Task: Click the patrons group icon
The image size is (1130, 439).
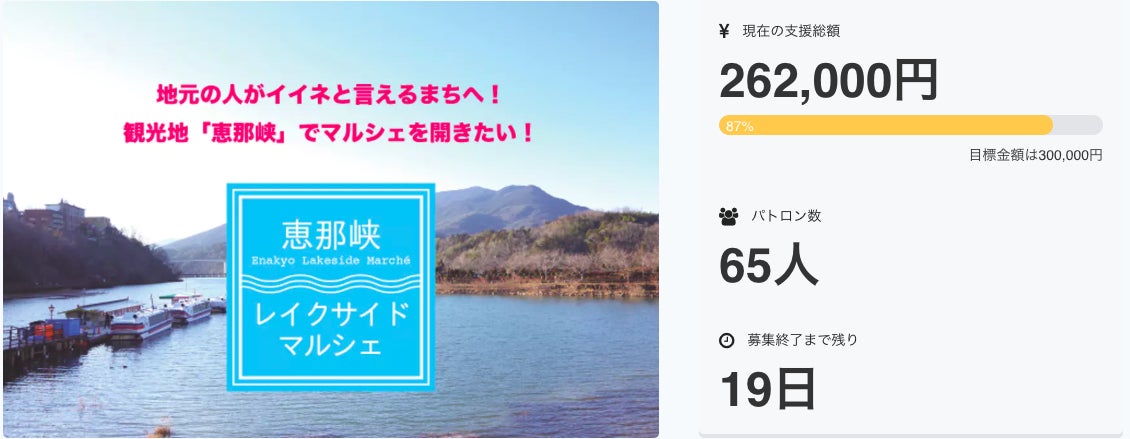Action: point(728,216)
